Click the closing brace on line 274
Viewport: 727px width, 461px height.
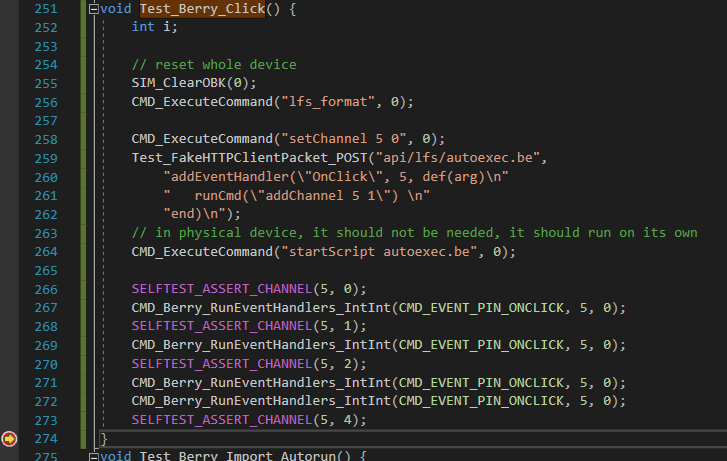(x=104, y=439)
